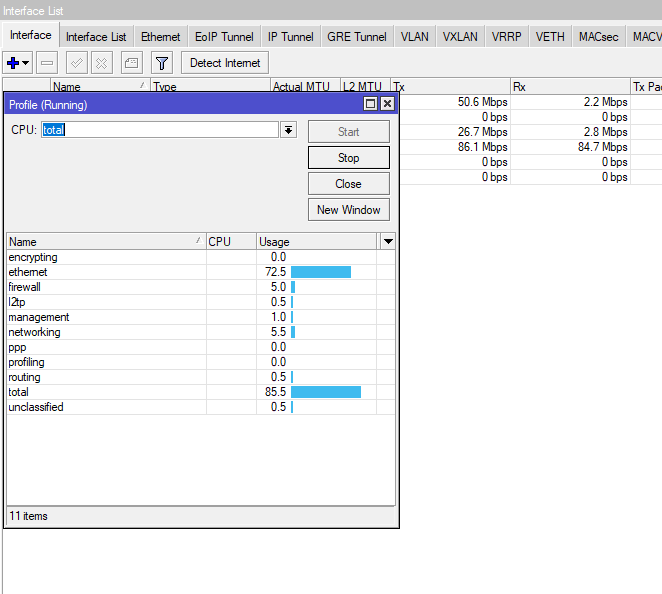Click the 86.1 Mbps Tx value

(x=483, y=147)
